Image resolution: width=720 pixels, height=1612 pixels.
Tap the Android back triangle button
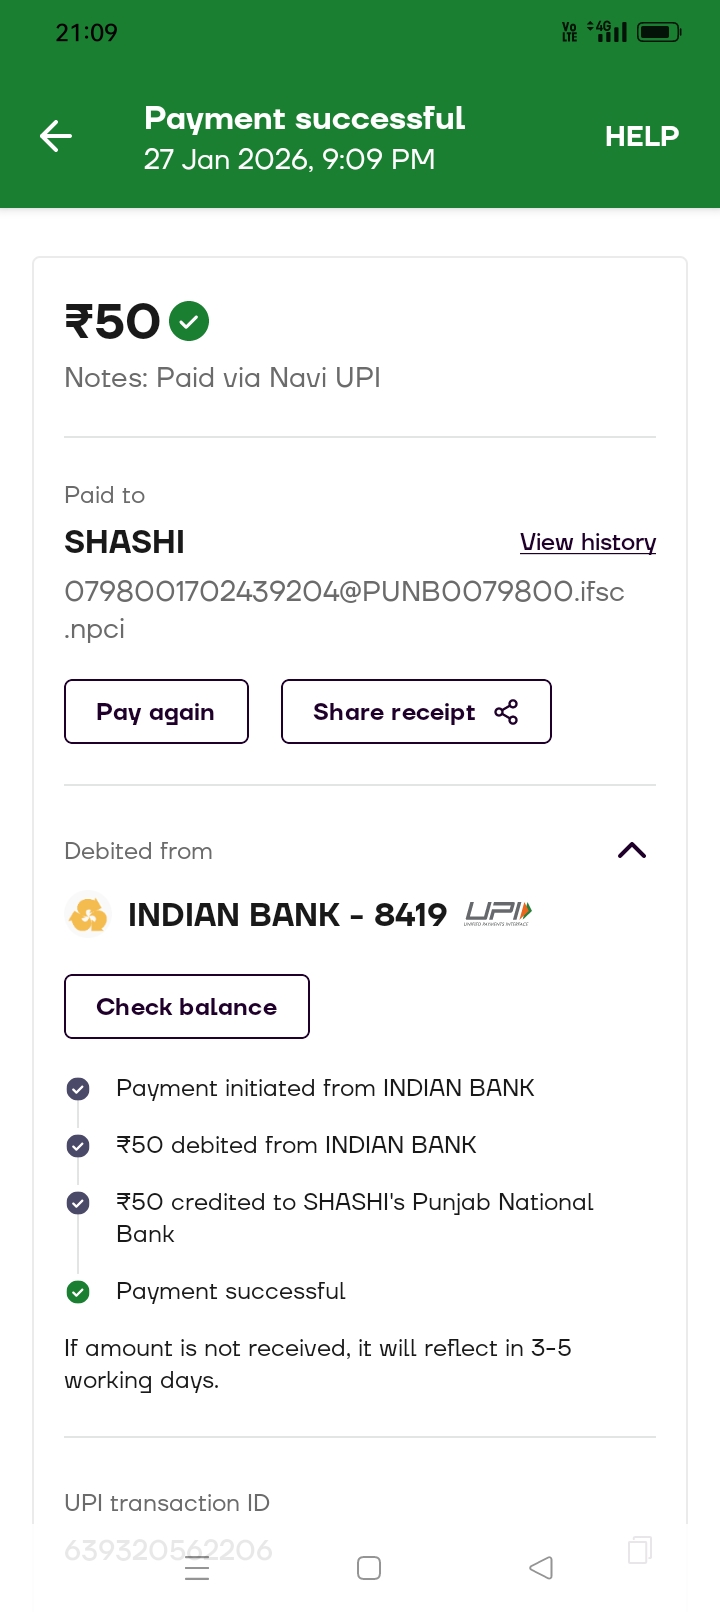pos(541,1568)
